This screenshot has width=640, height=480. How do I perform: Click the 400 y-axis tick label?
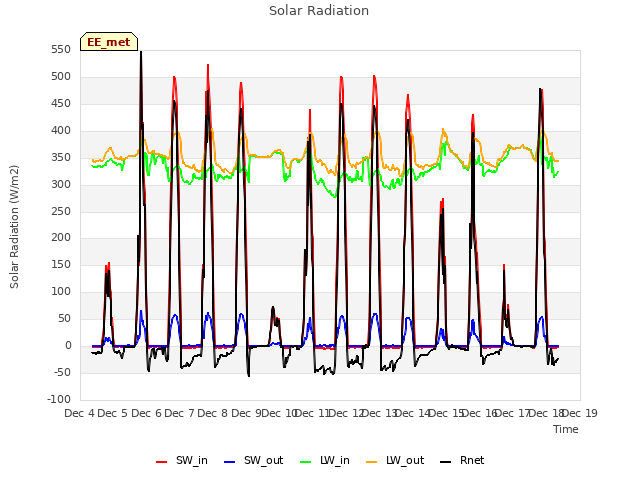coord(61,131)
